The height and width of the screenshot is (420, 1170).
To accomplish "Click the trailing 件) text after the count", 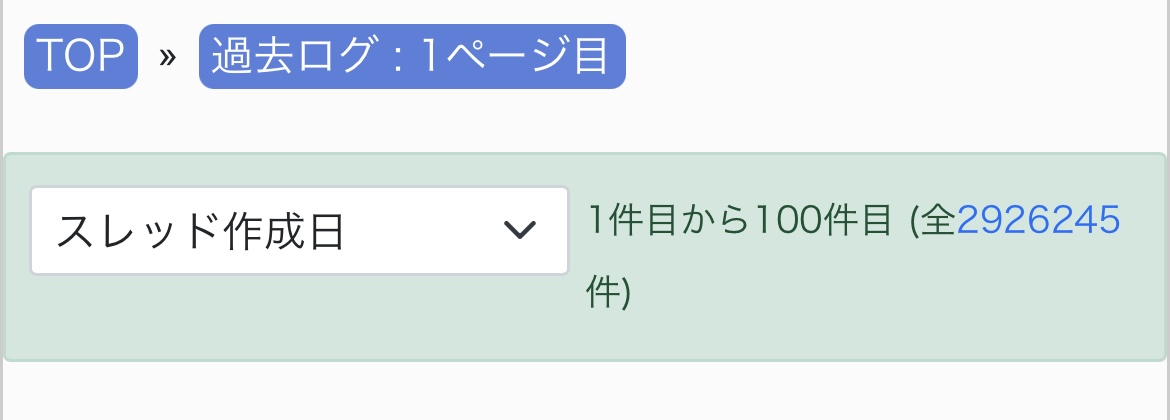I will click(x=608, y=294).
